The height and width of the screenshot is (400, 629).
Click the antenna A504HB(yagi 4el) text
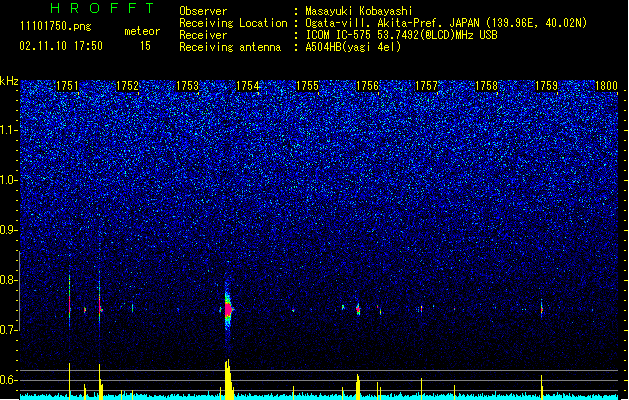(x=353, y=47)
